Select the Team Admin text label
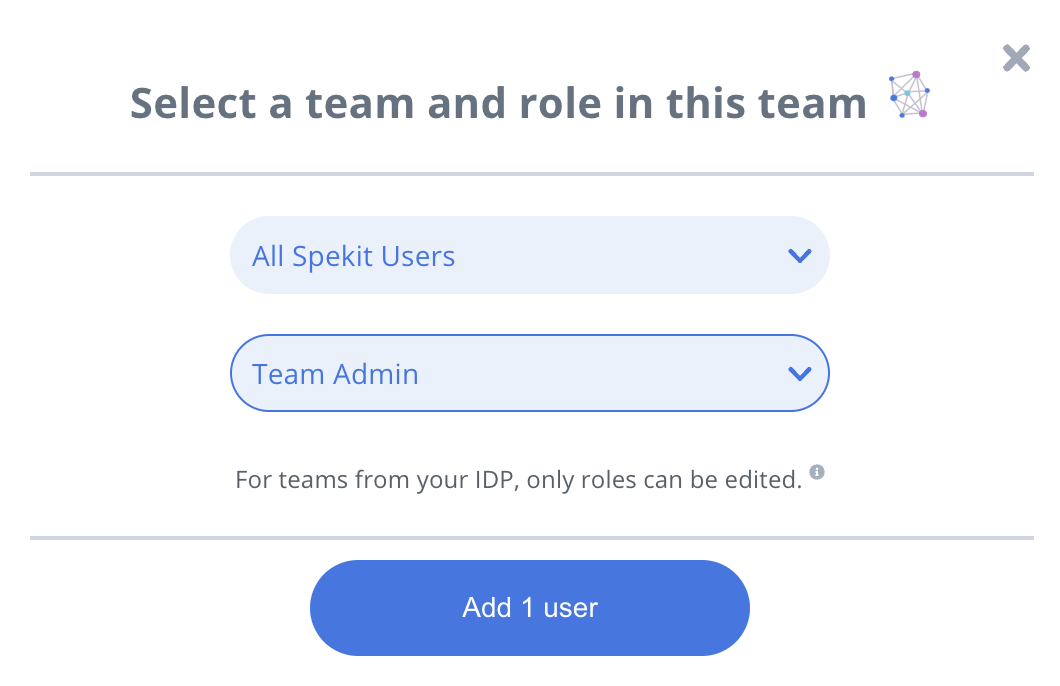 [335, 374]
